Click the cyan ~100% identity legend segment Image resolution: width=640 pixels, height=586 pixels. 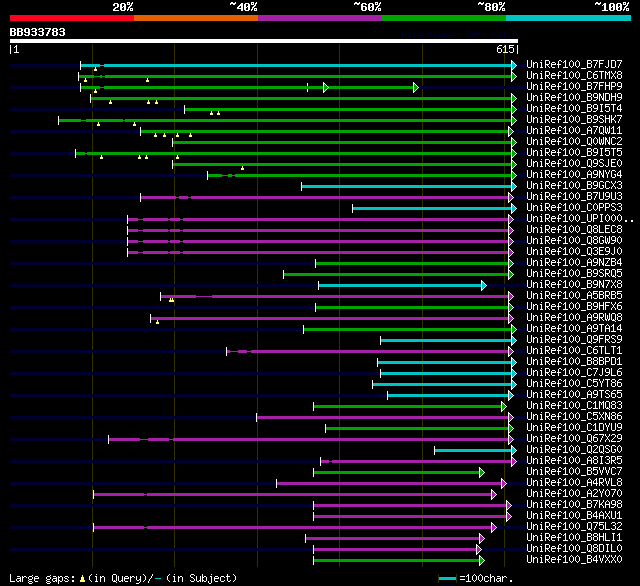[x=569, y=18]
